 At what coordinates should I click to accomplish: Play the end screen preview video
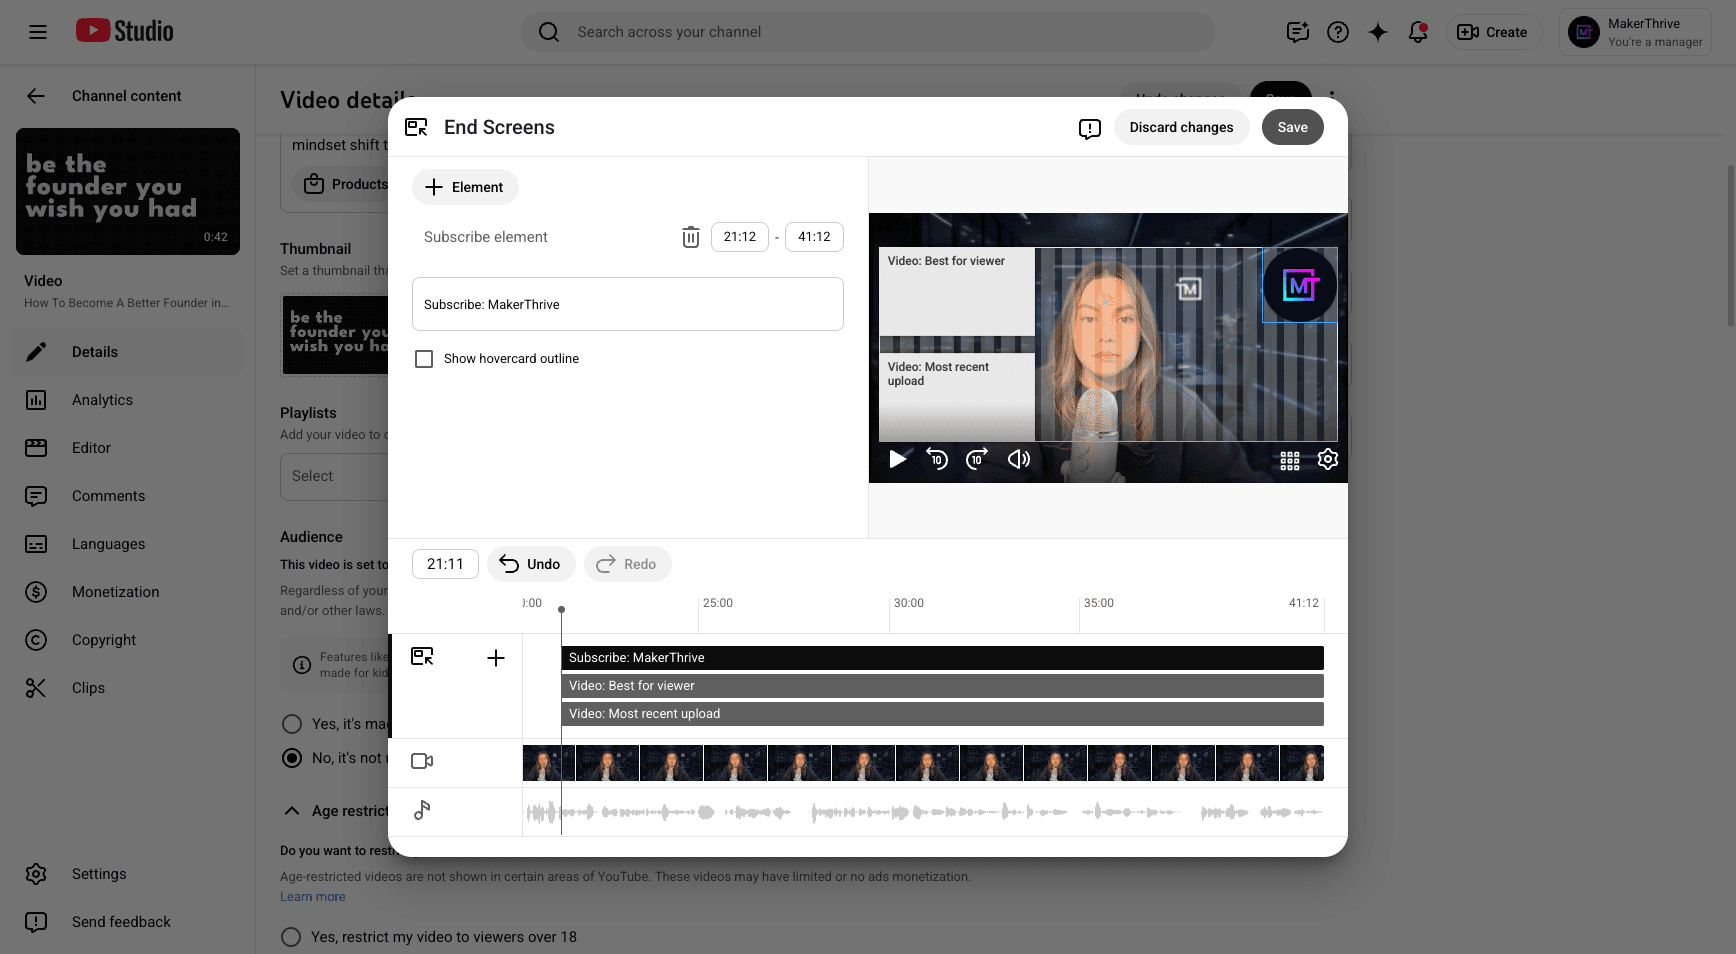[x=898, y=459]
